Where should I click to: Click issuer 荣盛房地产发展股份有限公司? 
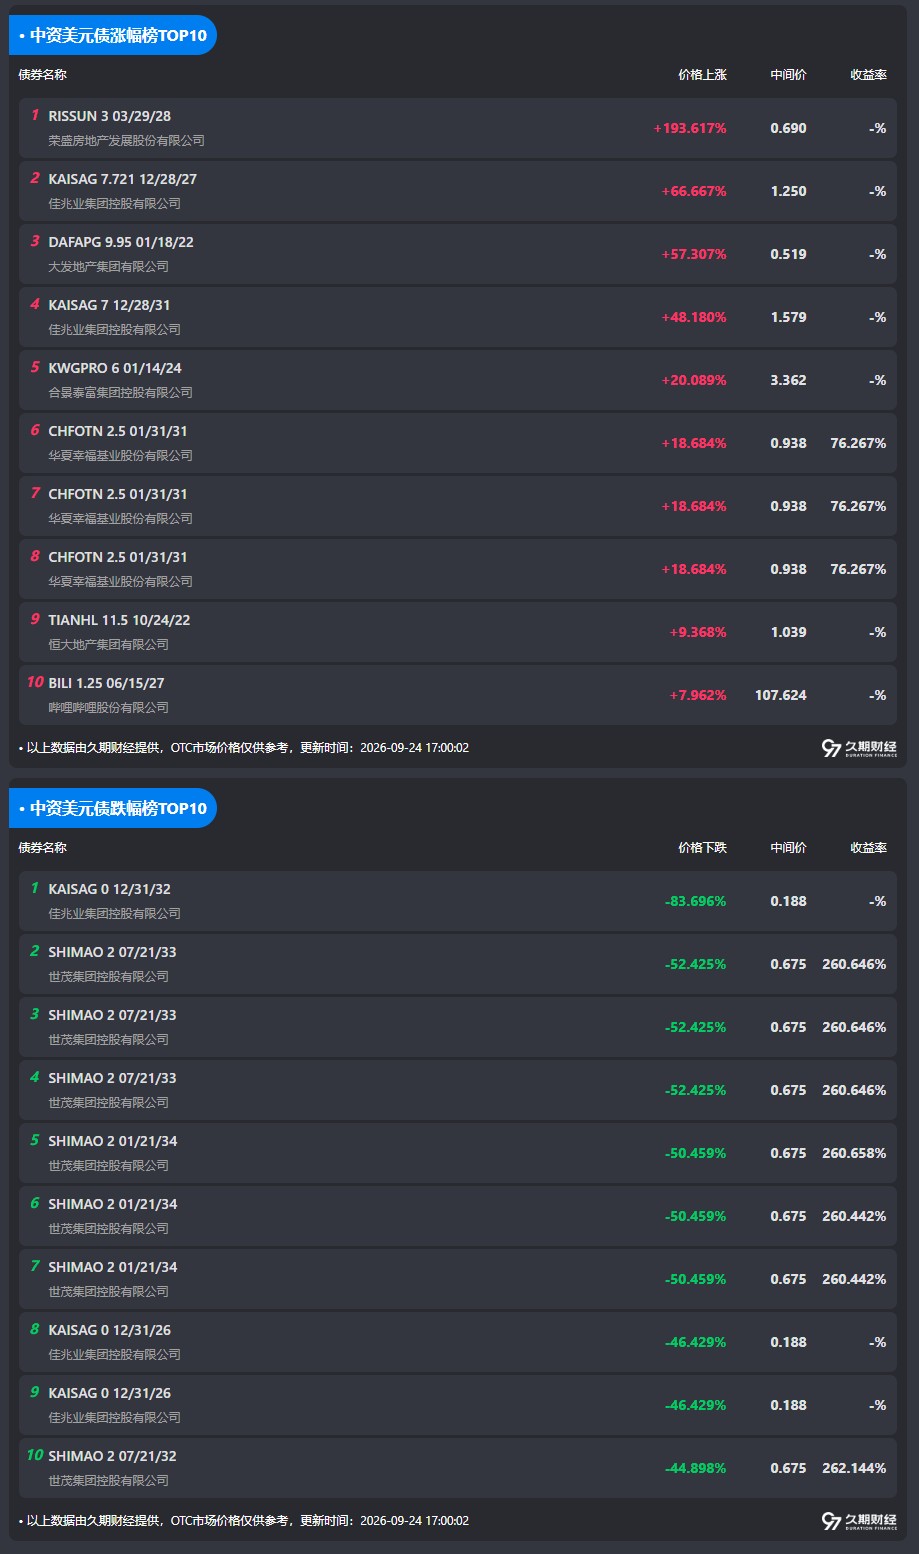(x=126, y=141)
